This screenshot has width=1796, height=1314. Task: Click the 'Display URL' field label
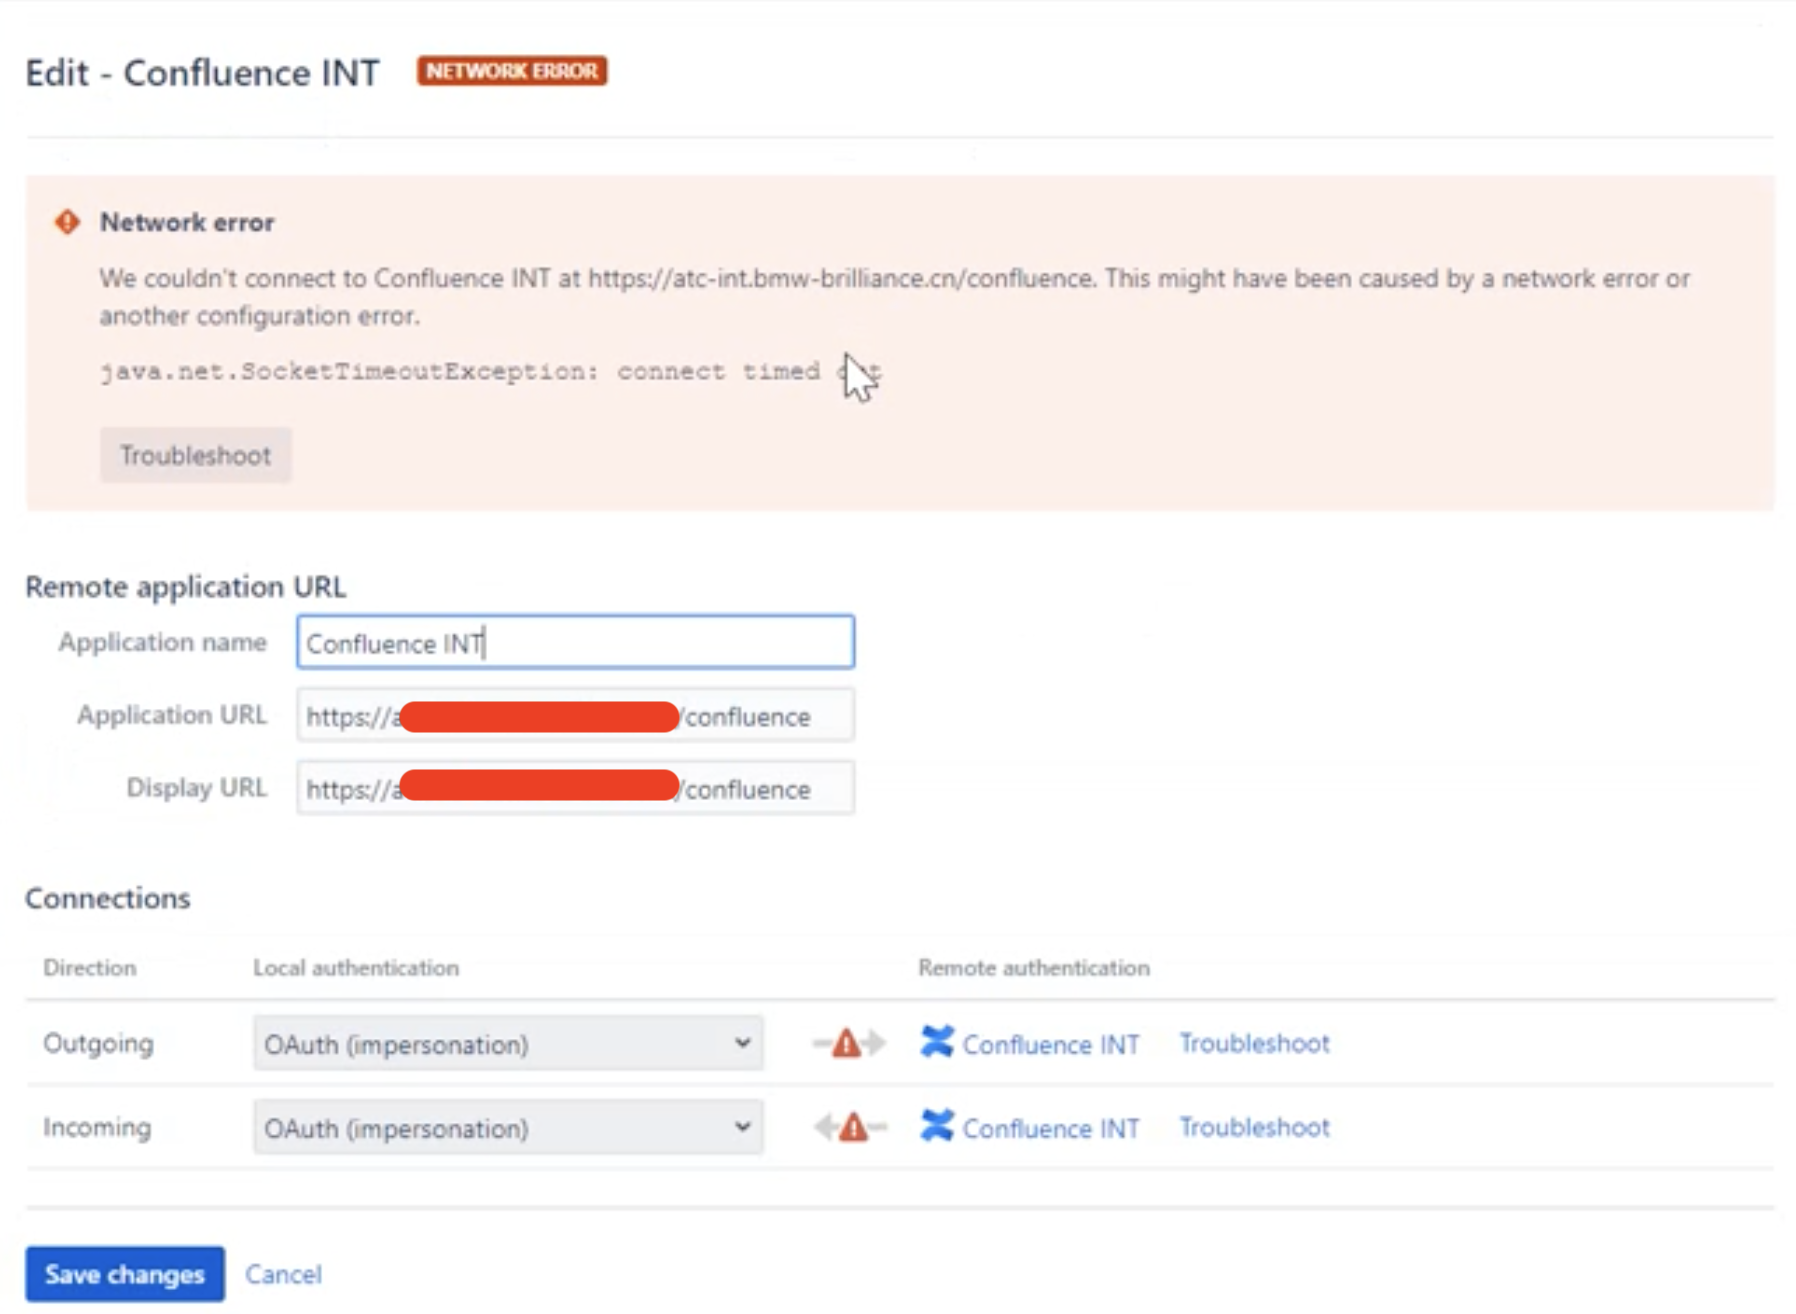(x=197, y=788)
